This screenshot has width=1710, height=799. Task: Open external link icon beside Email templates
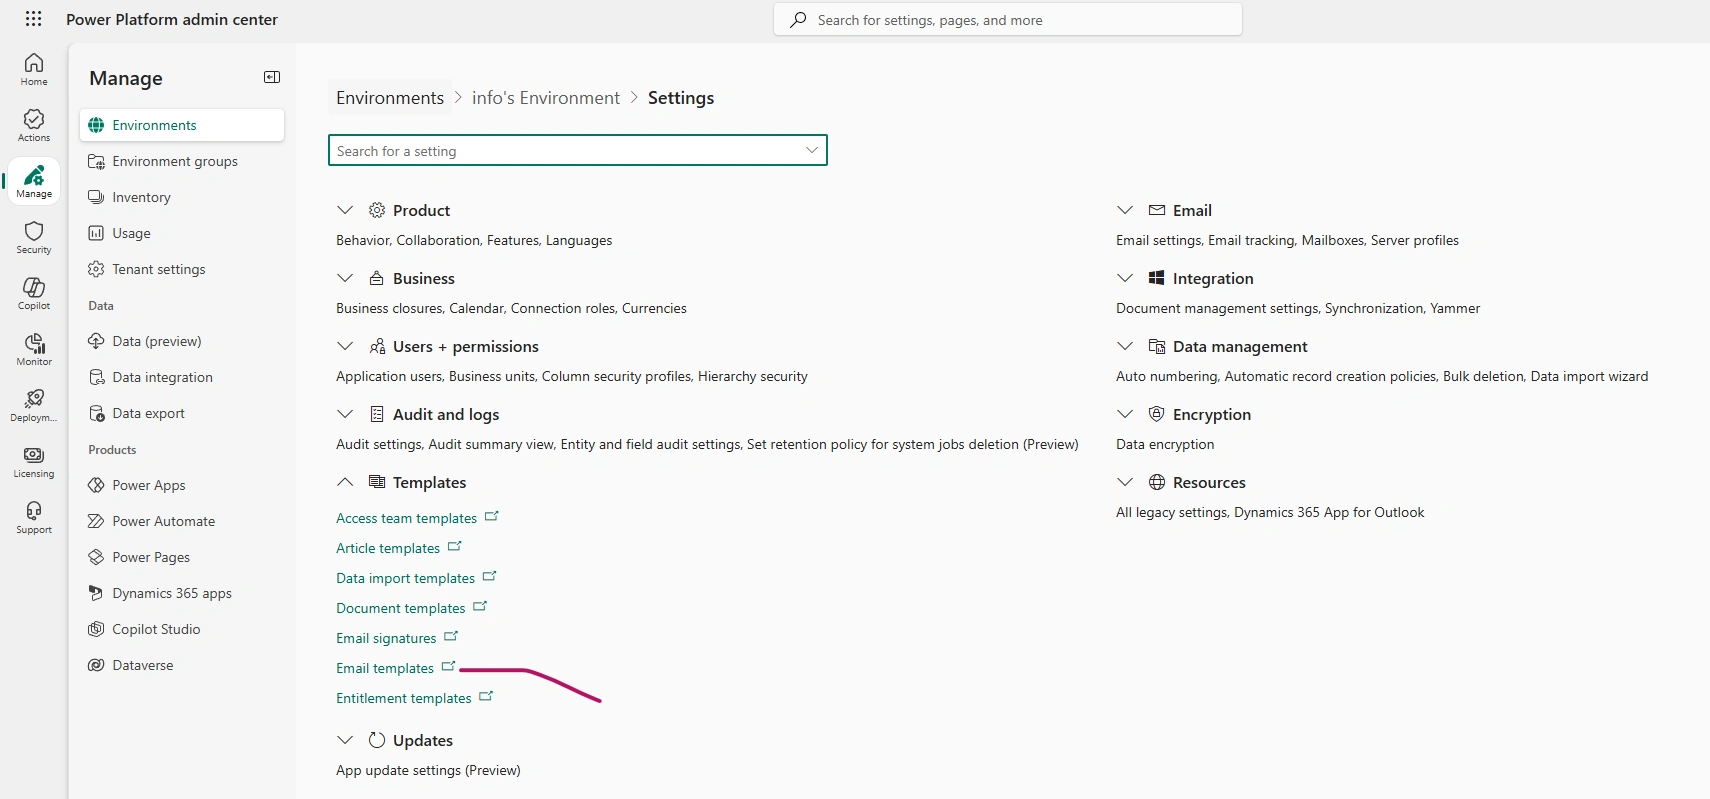click(x=448, y=666)
